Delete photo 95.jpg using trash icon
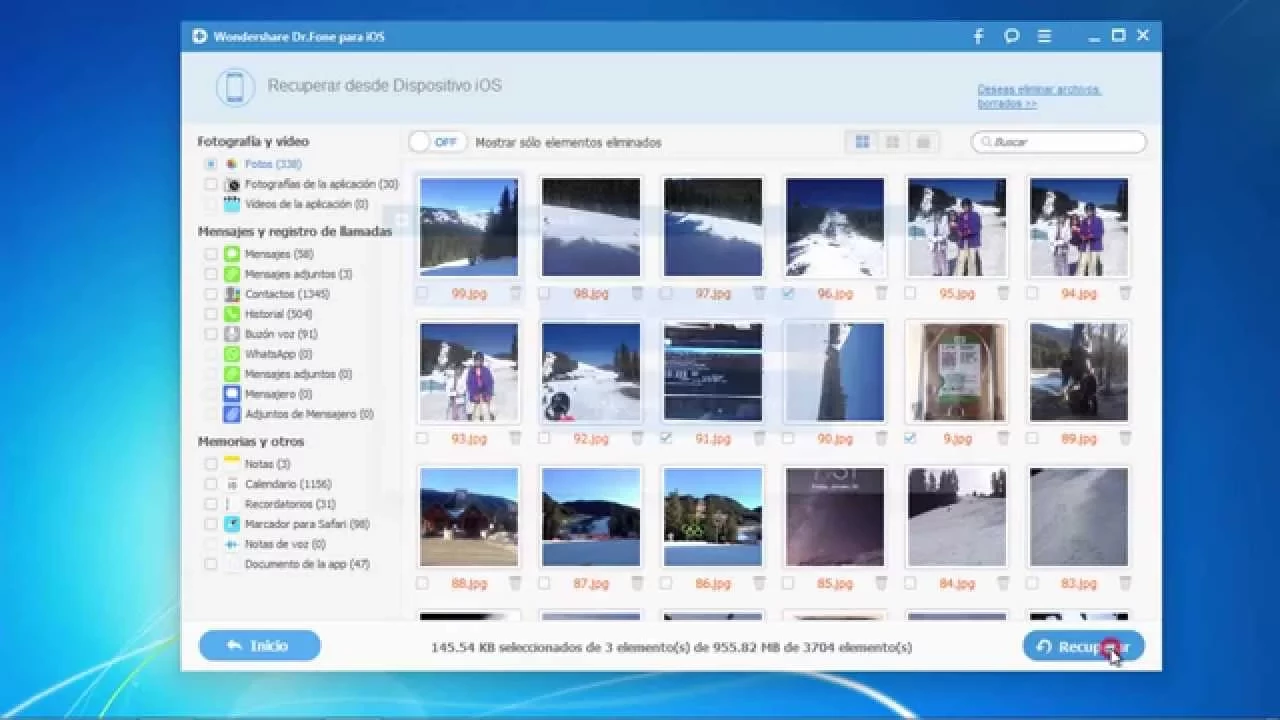 [x=1004, y=293]
